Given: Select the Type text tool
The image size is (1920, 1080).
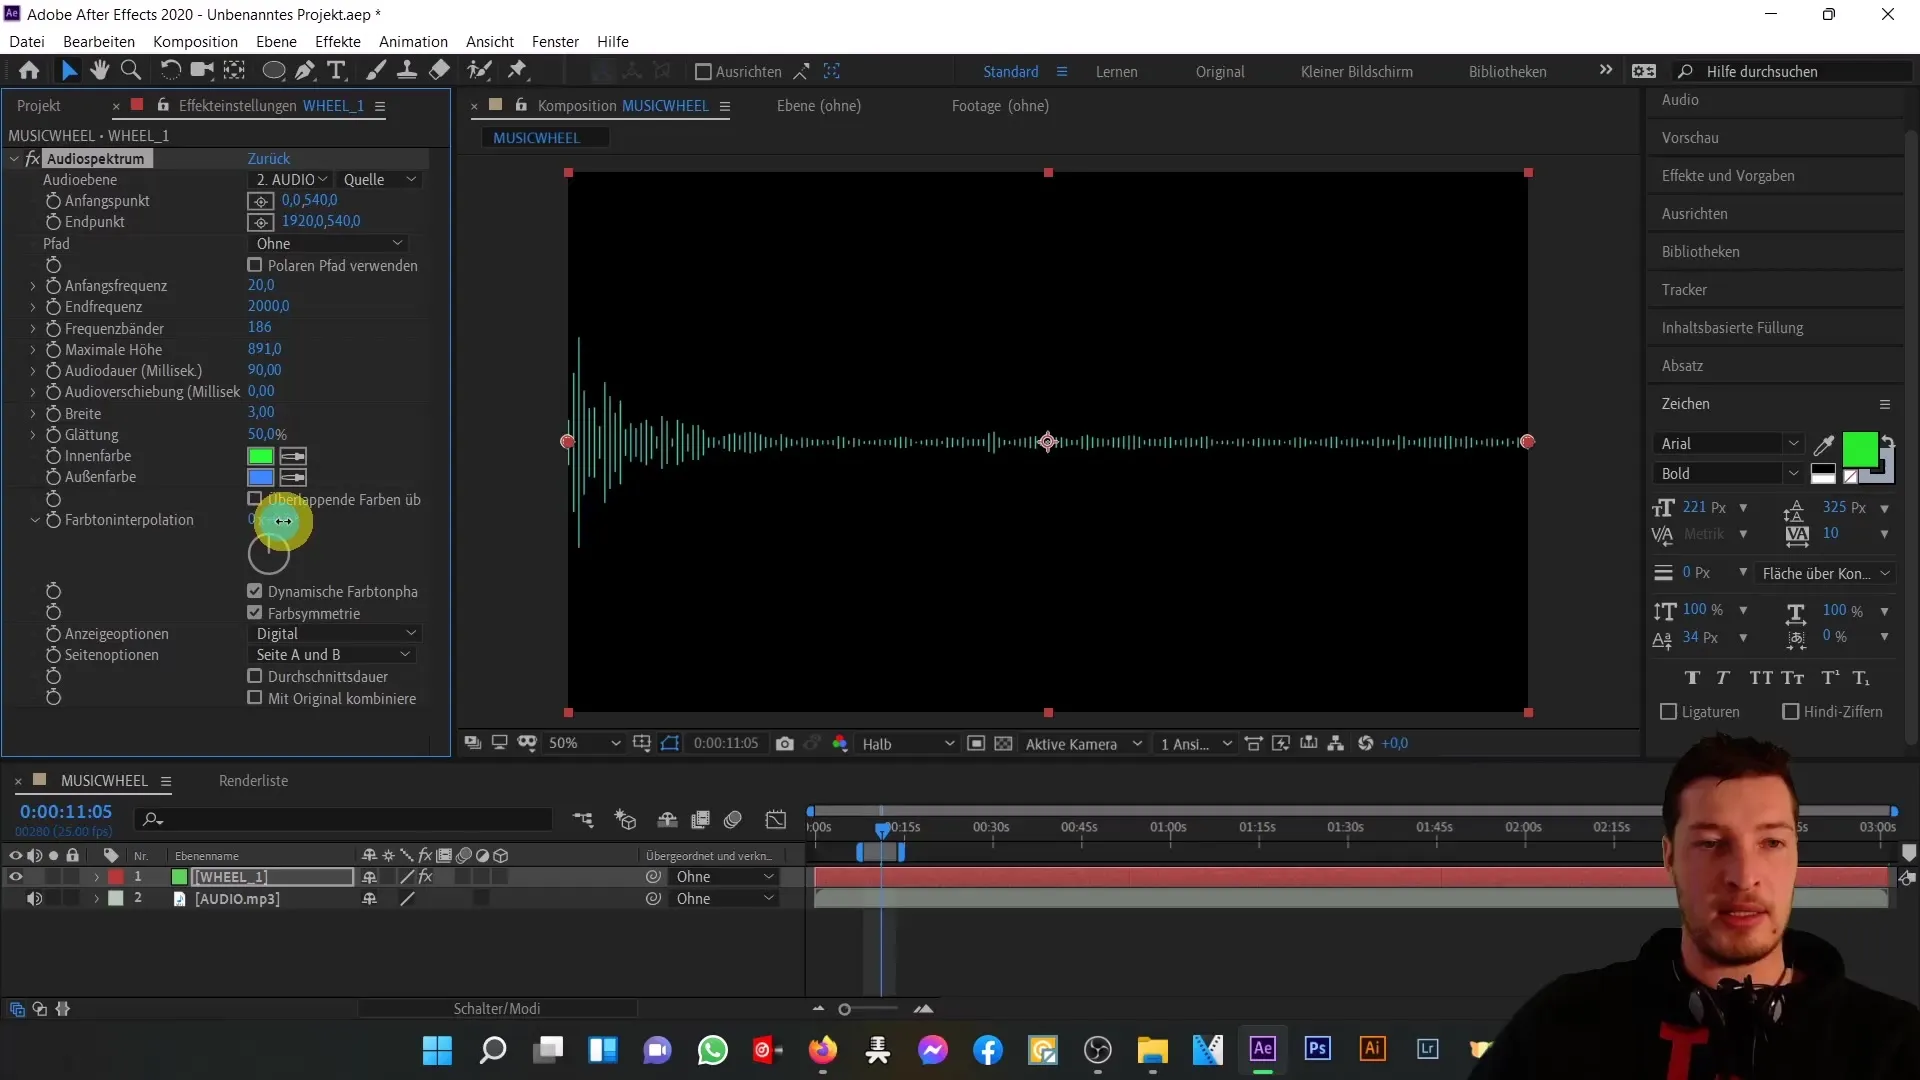Looking at the screenshot, I should click(x=337, y=71).
